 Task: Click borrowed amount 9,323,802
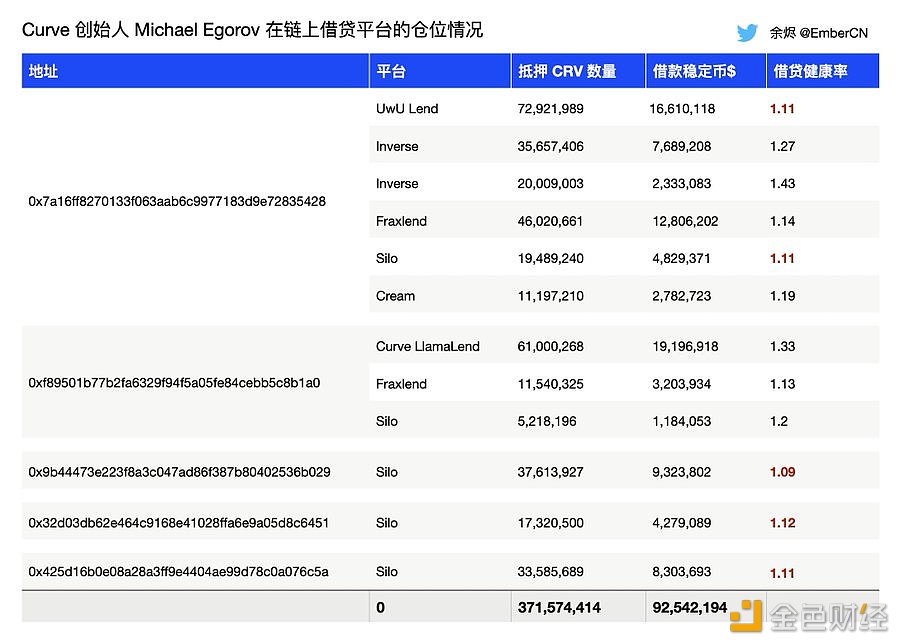click(682, 472)
